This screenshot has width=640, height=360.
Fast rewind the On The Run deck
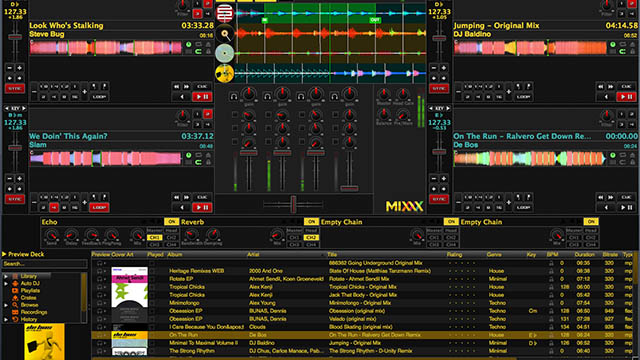(x=600, y=197)
